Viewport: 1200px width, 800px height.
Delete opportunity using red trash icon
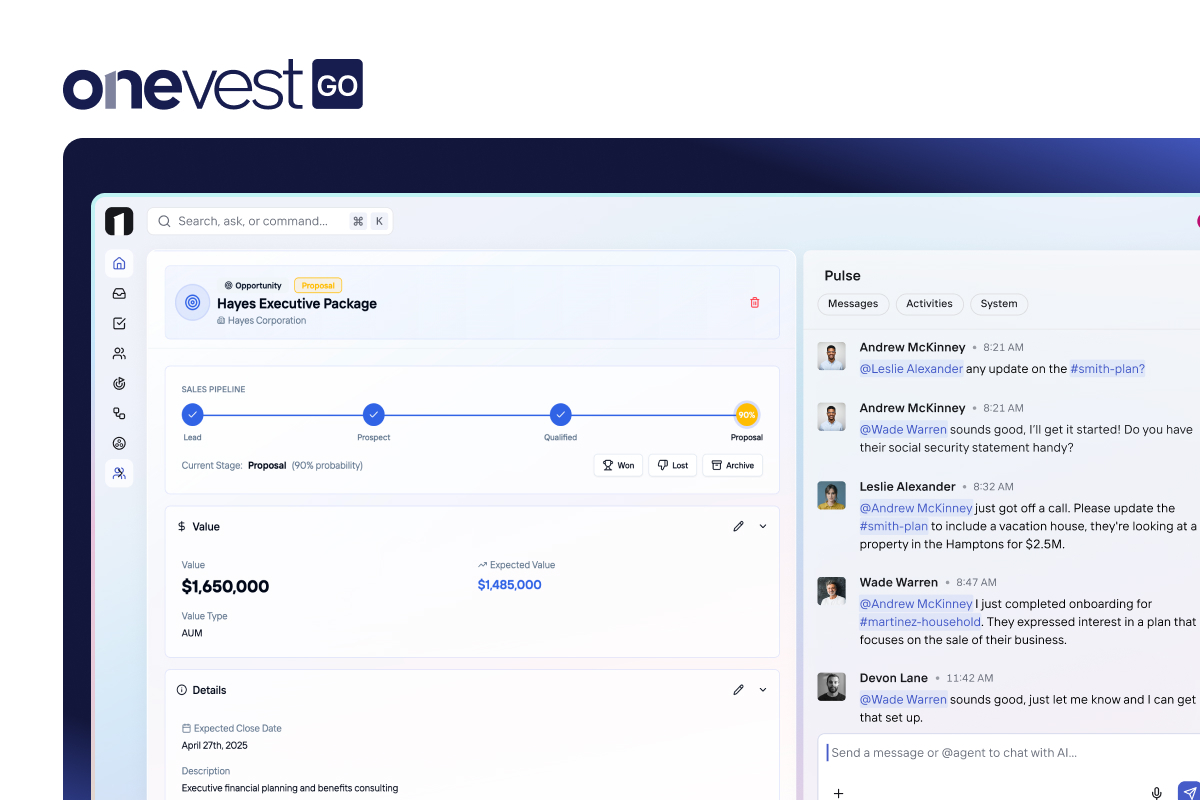(755, 302)
